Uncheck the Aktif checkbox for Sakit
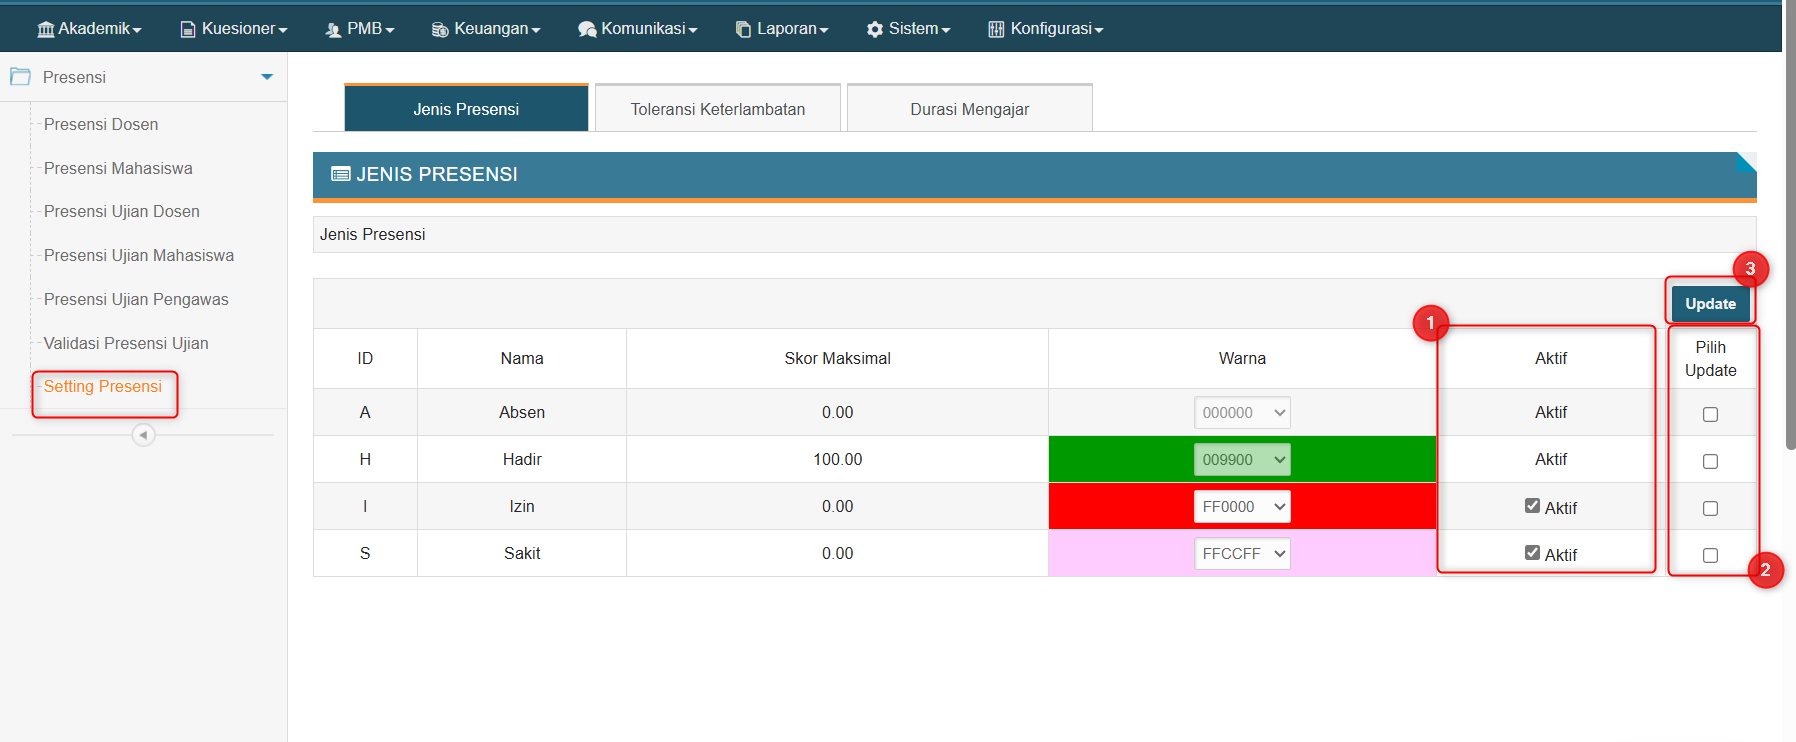Image resolution: width=1796 pixels, height=742 pixels. [1532, 553]
